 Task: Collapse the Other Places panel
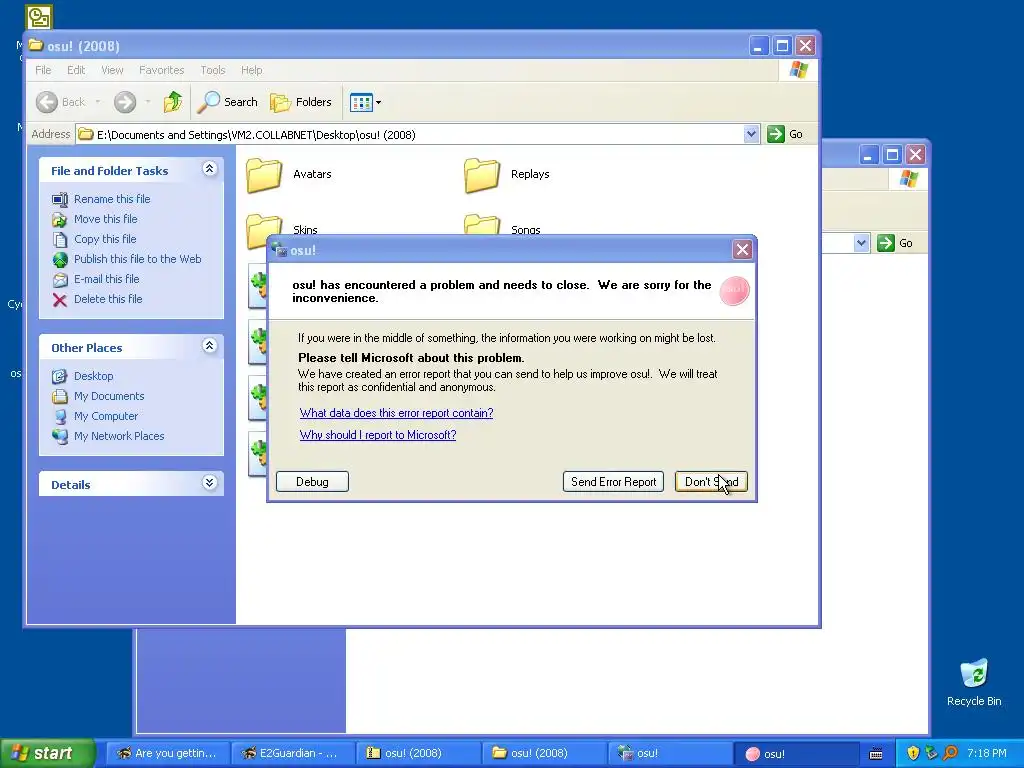[209, 346]
